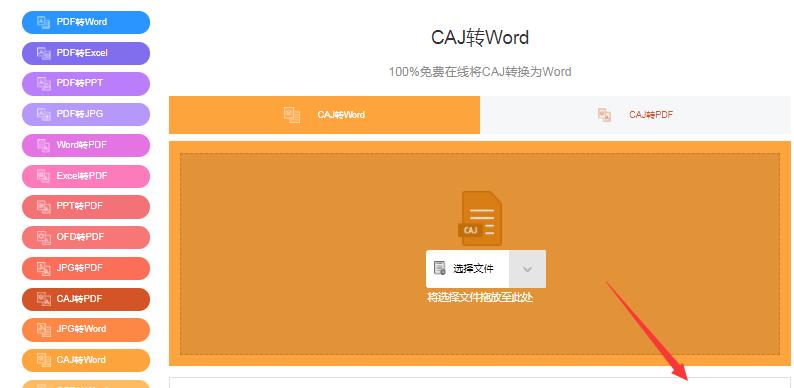
Task: Open the PDF转Word converter in sidebar
Action: 86,22
